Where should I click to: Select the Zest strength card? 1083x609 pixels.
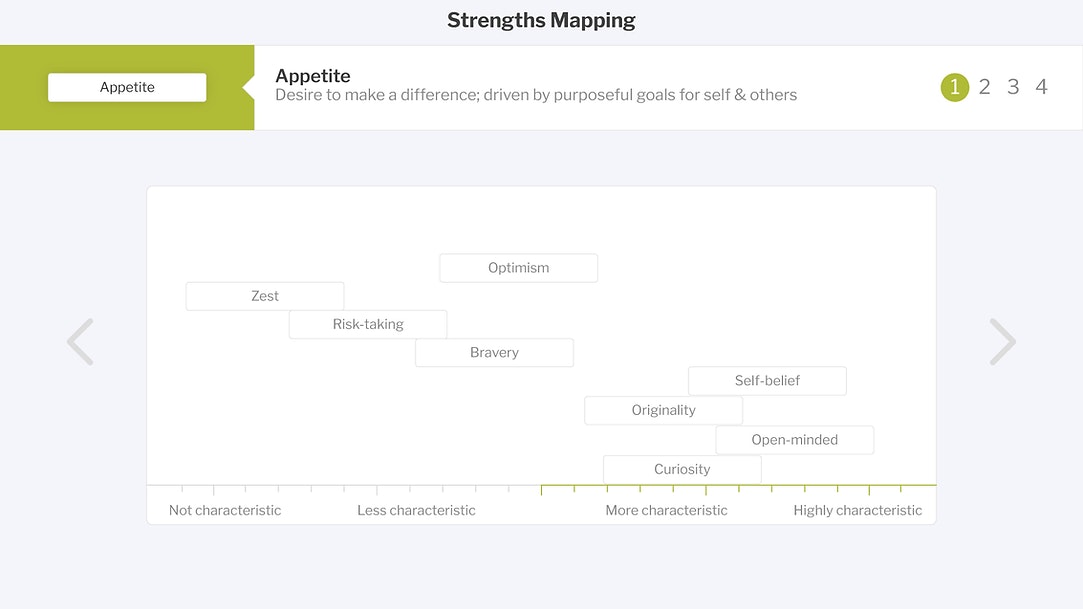click(265, 296)
